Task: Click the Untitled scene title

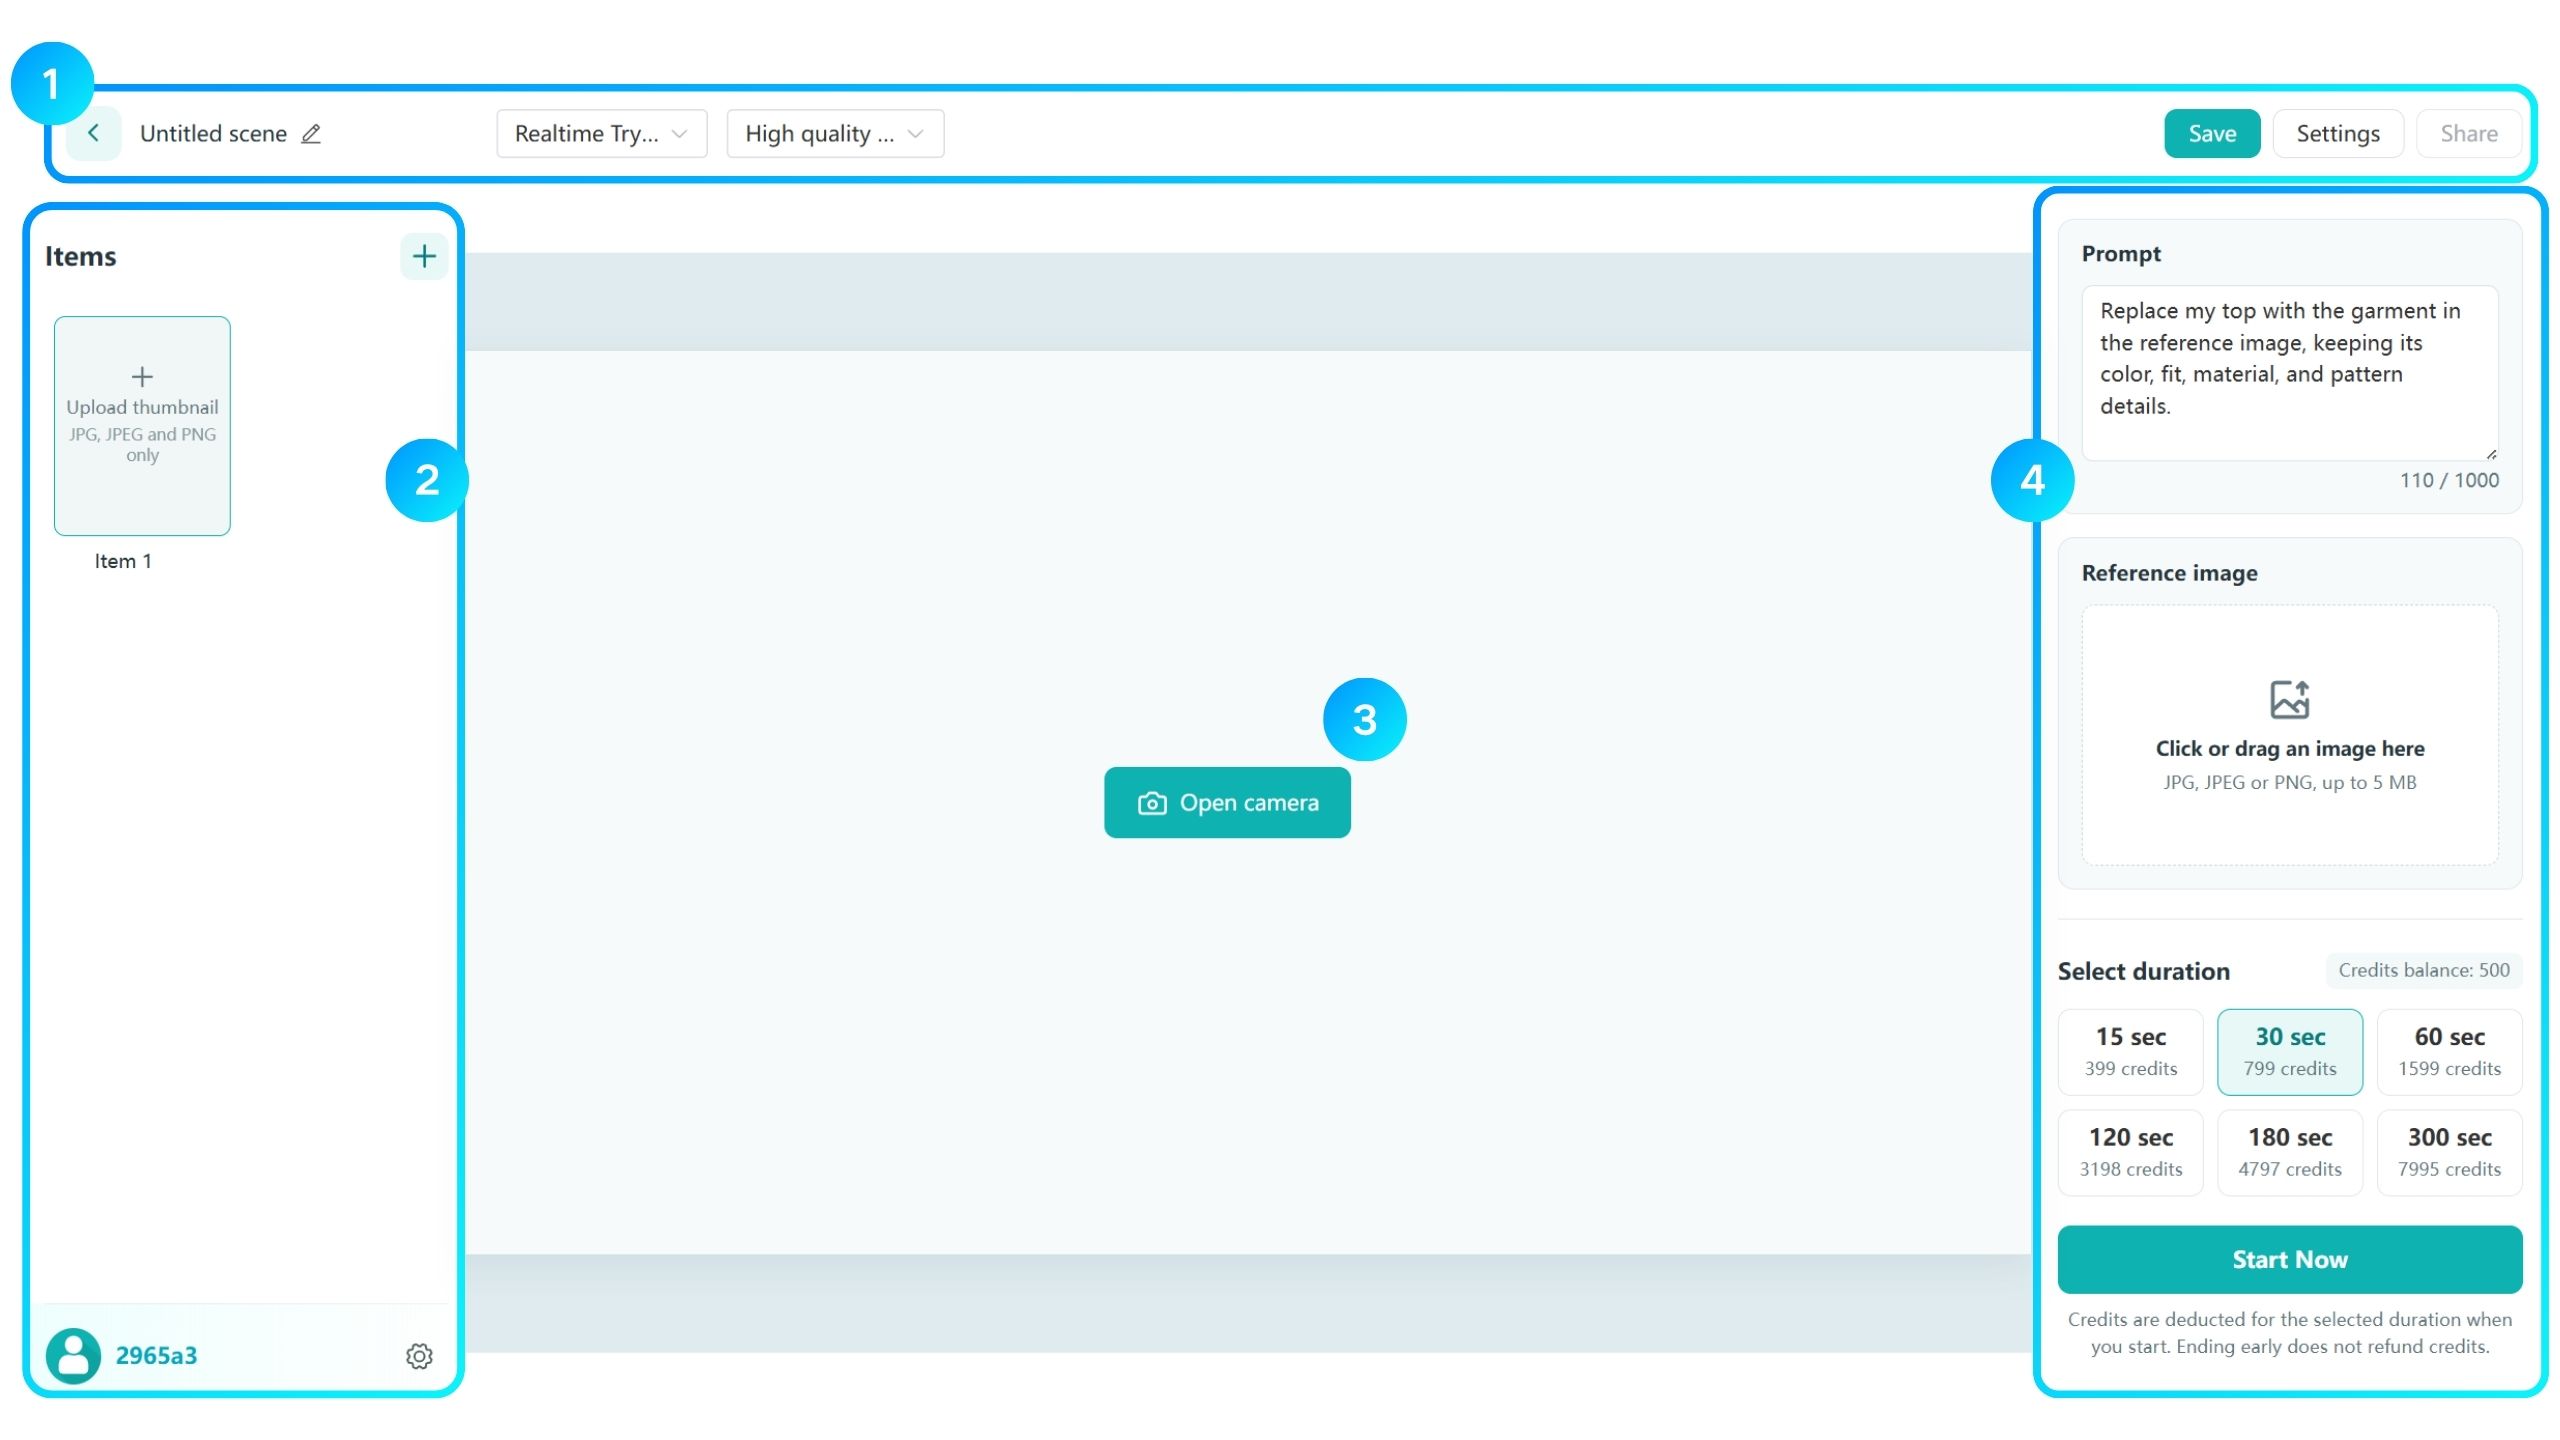Action: 213,134
